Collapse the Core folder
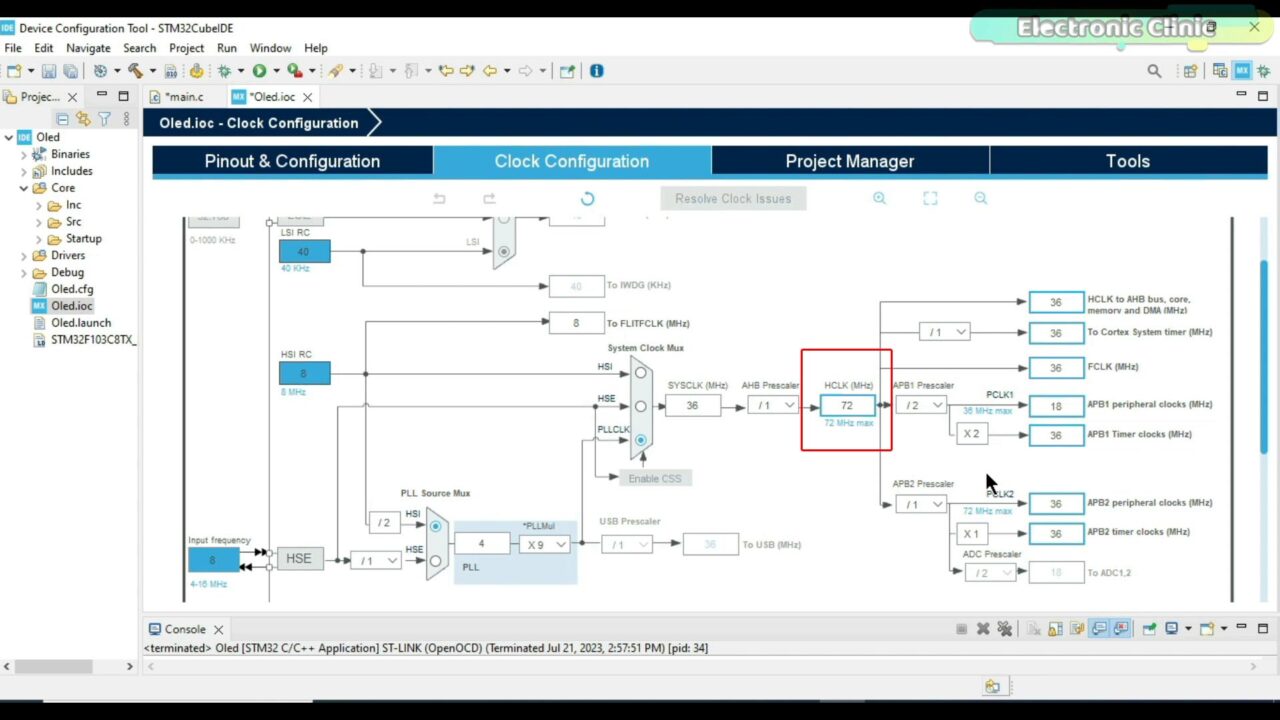 (24, 188)
